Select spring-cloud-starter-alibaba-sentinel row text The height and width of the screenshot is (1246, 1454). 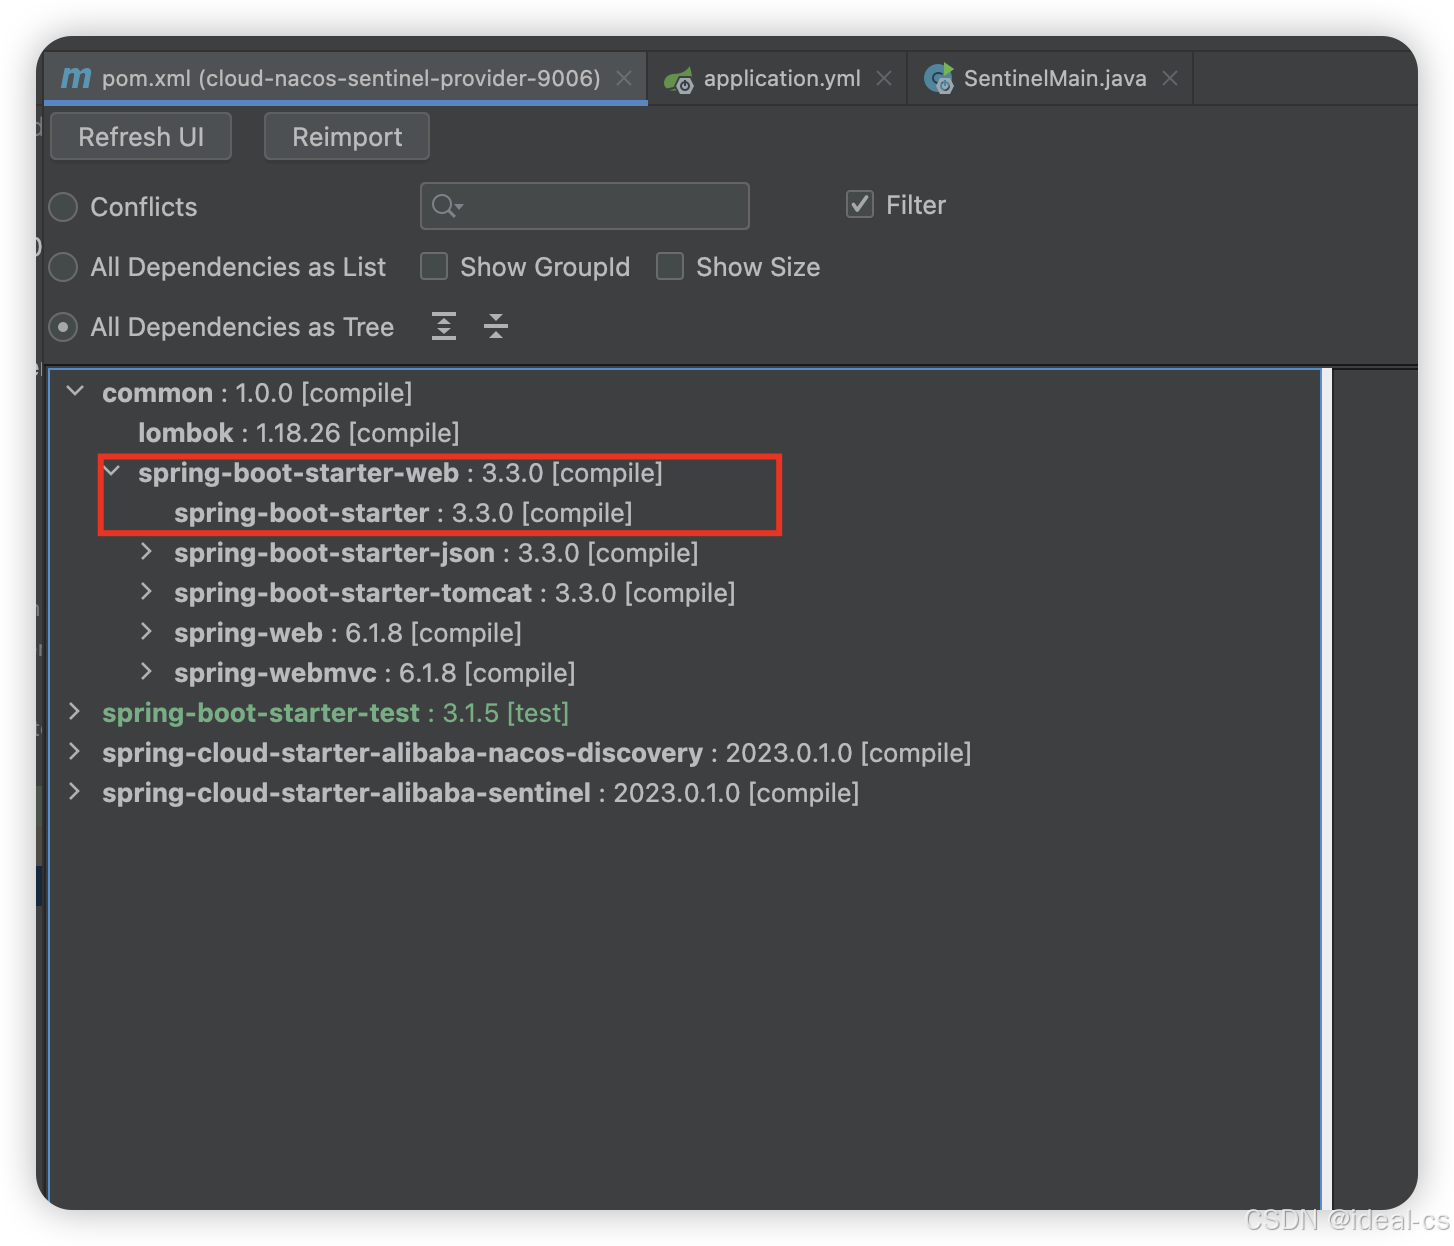(x=481, y=793)
